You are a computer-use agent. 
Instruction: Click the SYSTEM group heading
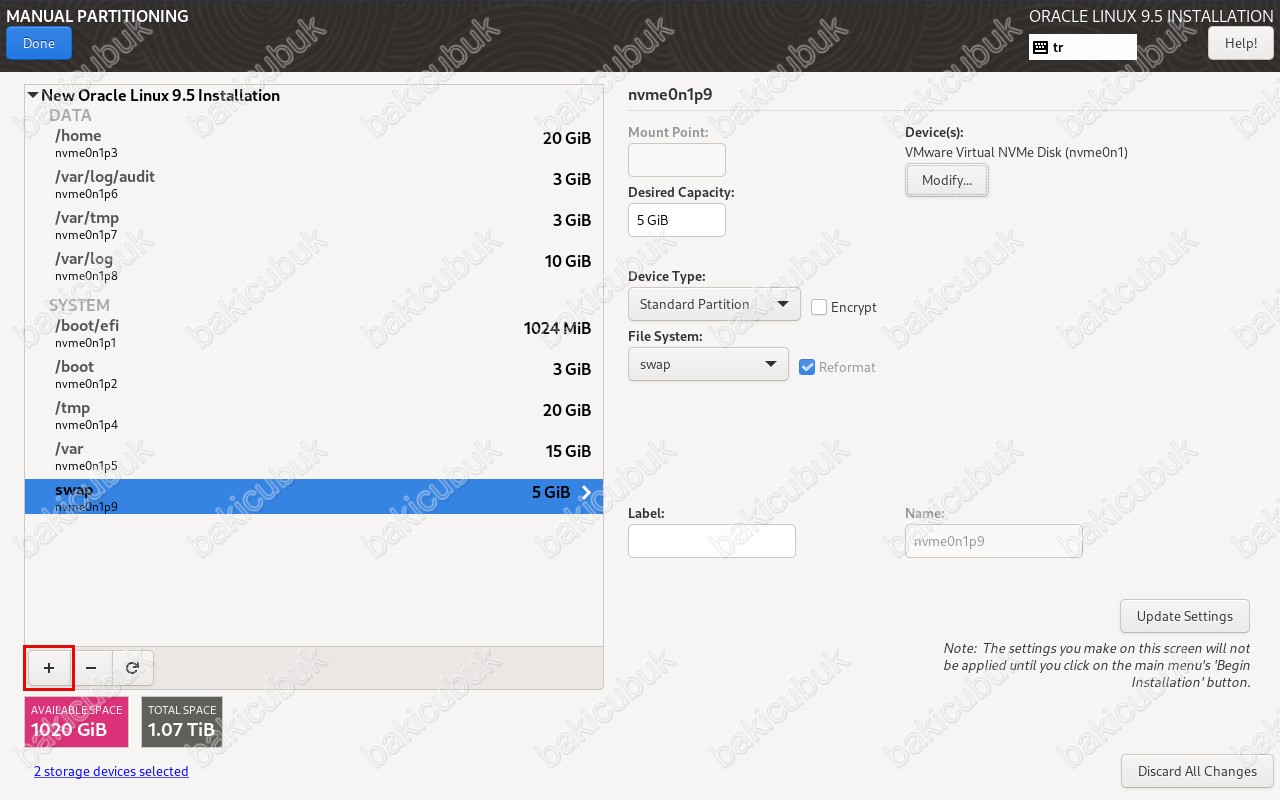pyautogui.click(x=79, y=305)
